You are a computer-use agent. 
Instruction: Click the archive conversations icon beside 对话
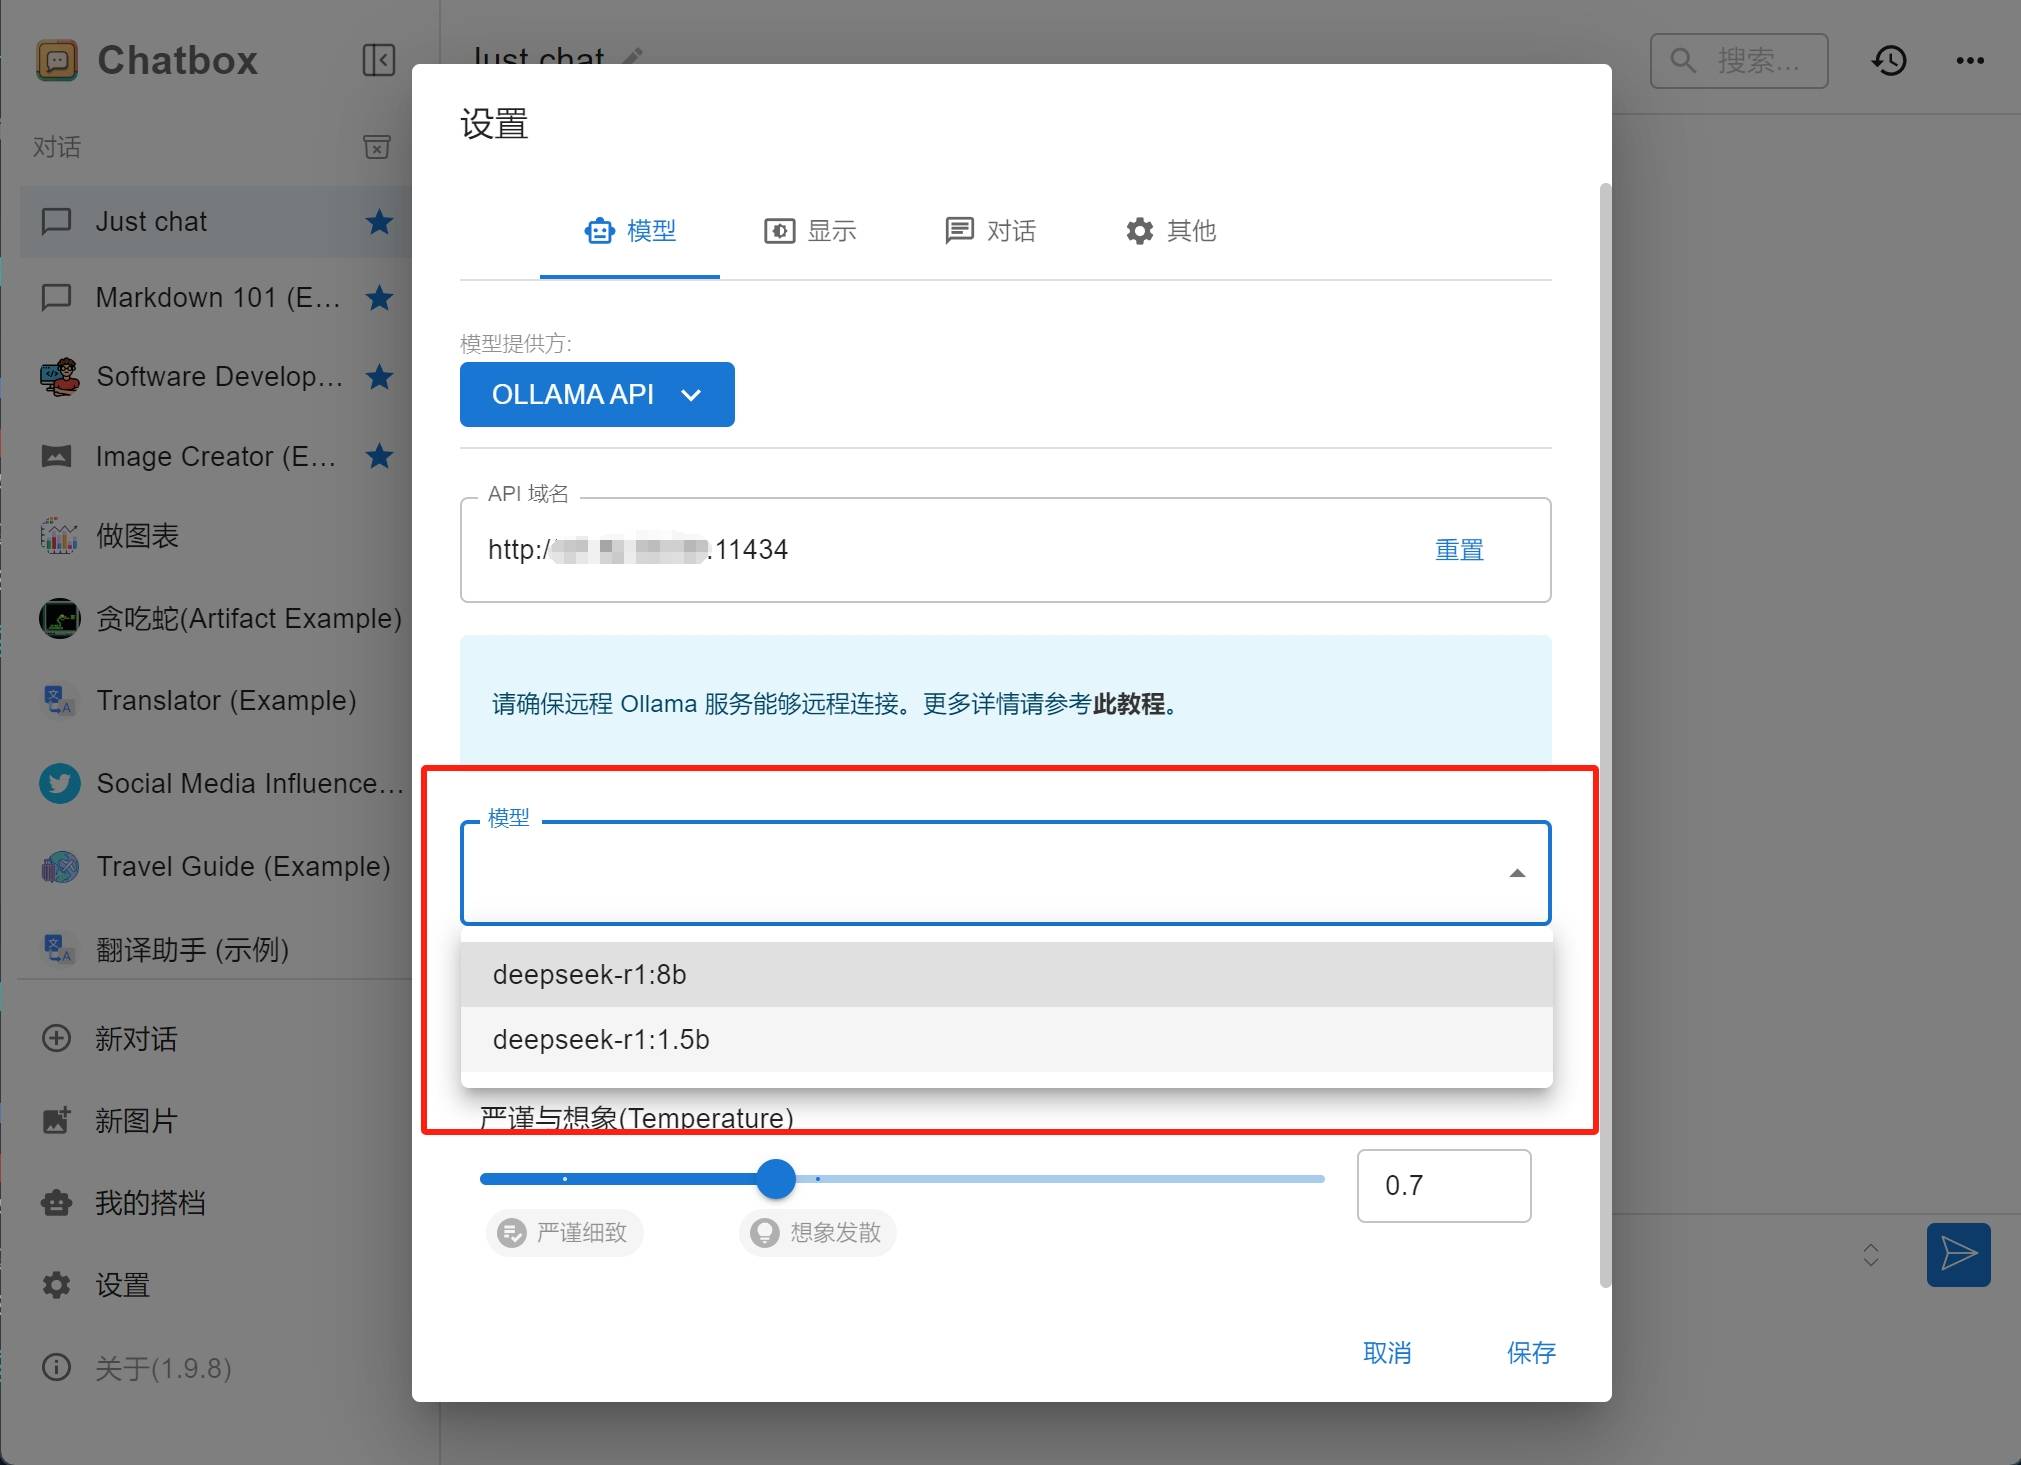[x=376, y=147]
